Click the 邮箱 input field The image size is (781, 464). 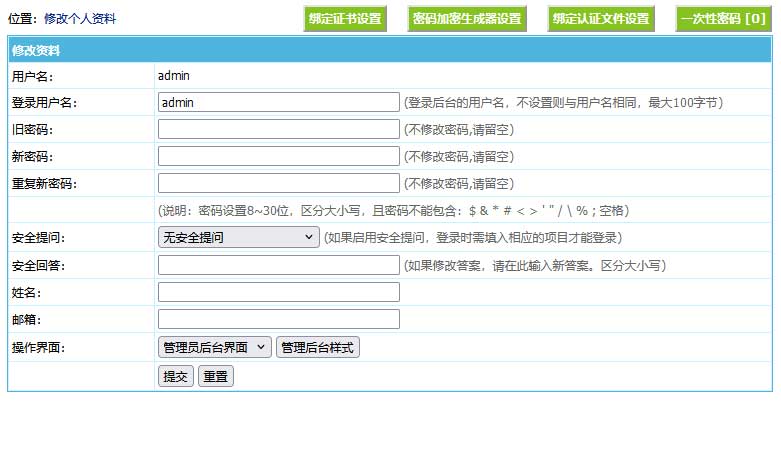point(278,319)
